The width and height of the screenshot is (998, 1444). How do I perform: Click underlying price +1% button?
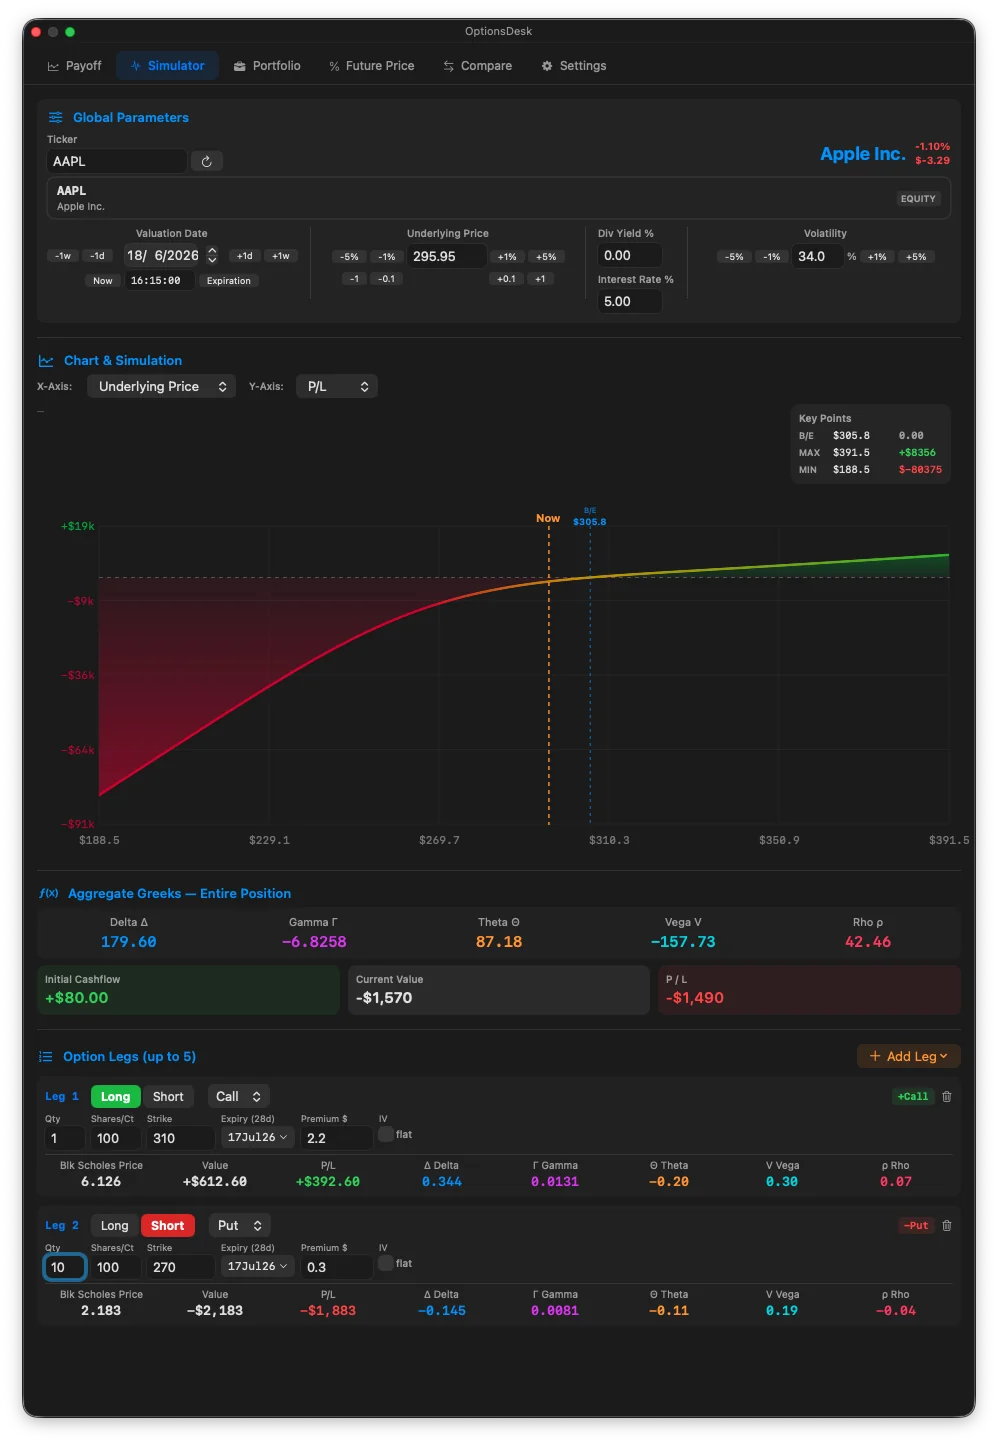507,257
